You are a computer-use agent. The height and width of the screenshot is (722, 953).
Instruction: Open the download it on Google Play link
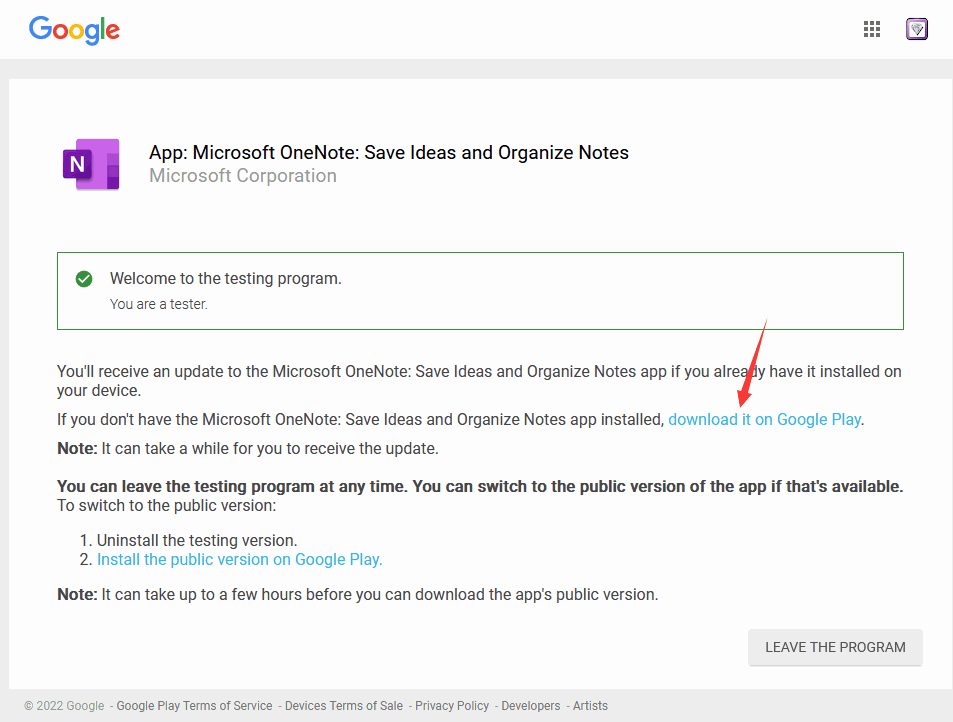[x=764, y=420]
